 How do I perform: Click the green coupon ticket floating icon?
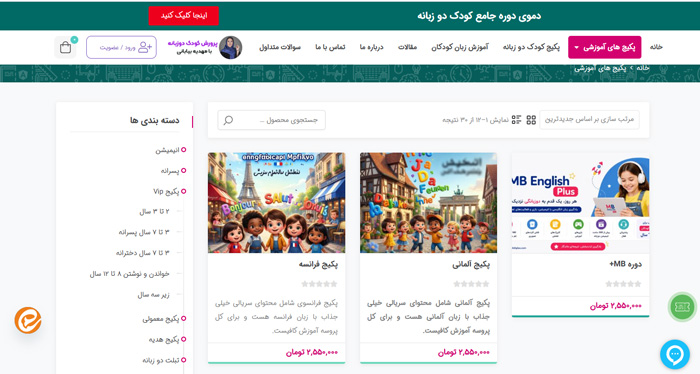pyautogui.click(x=682, y=307)
